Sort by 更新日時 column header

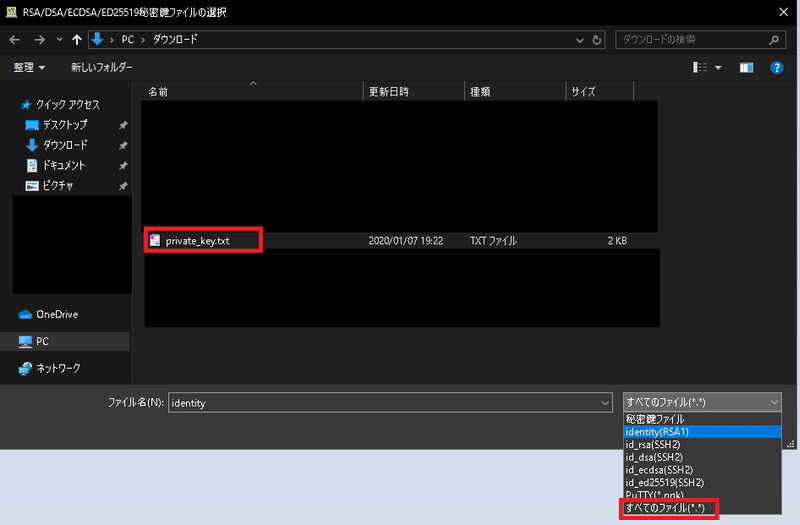pos(414,92)
